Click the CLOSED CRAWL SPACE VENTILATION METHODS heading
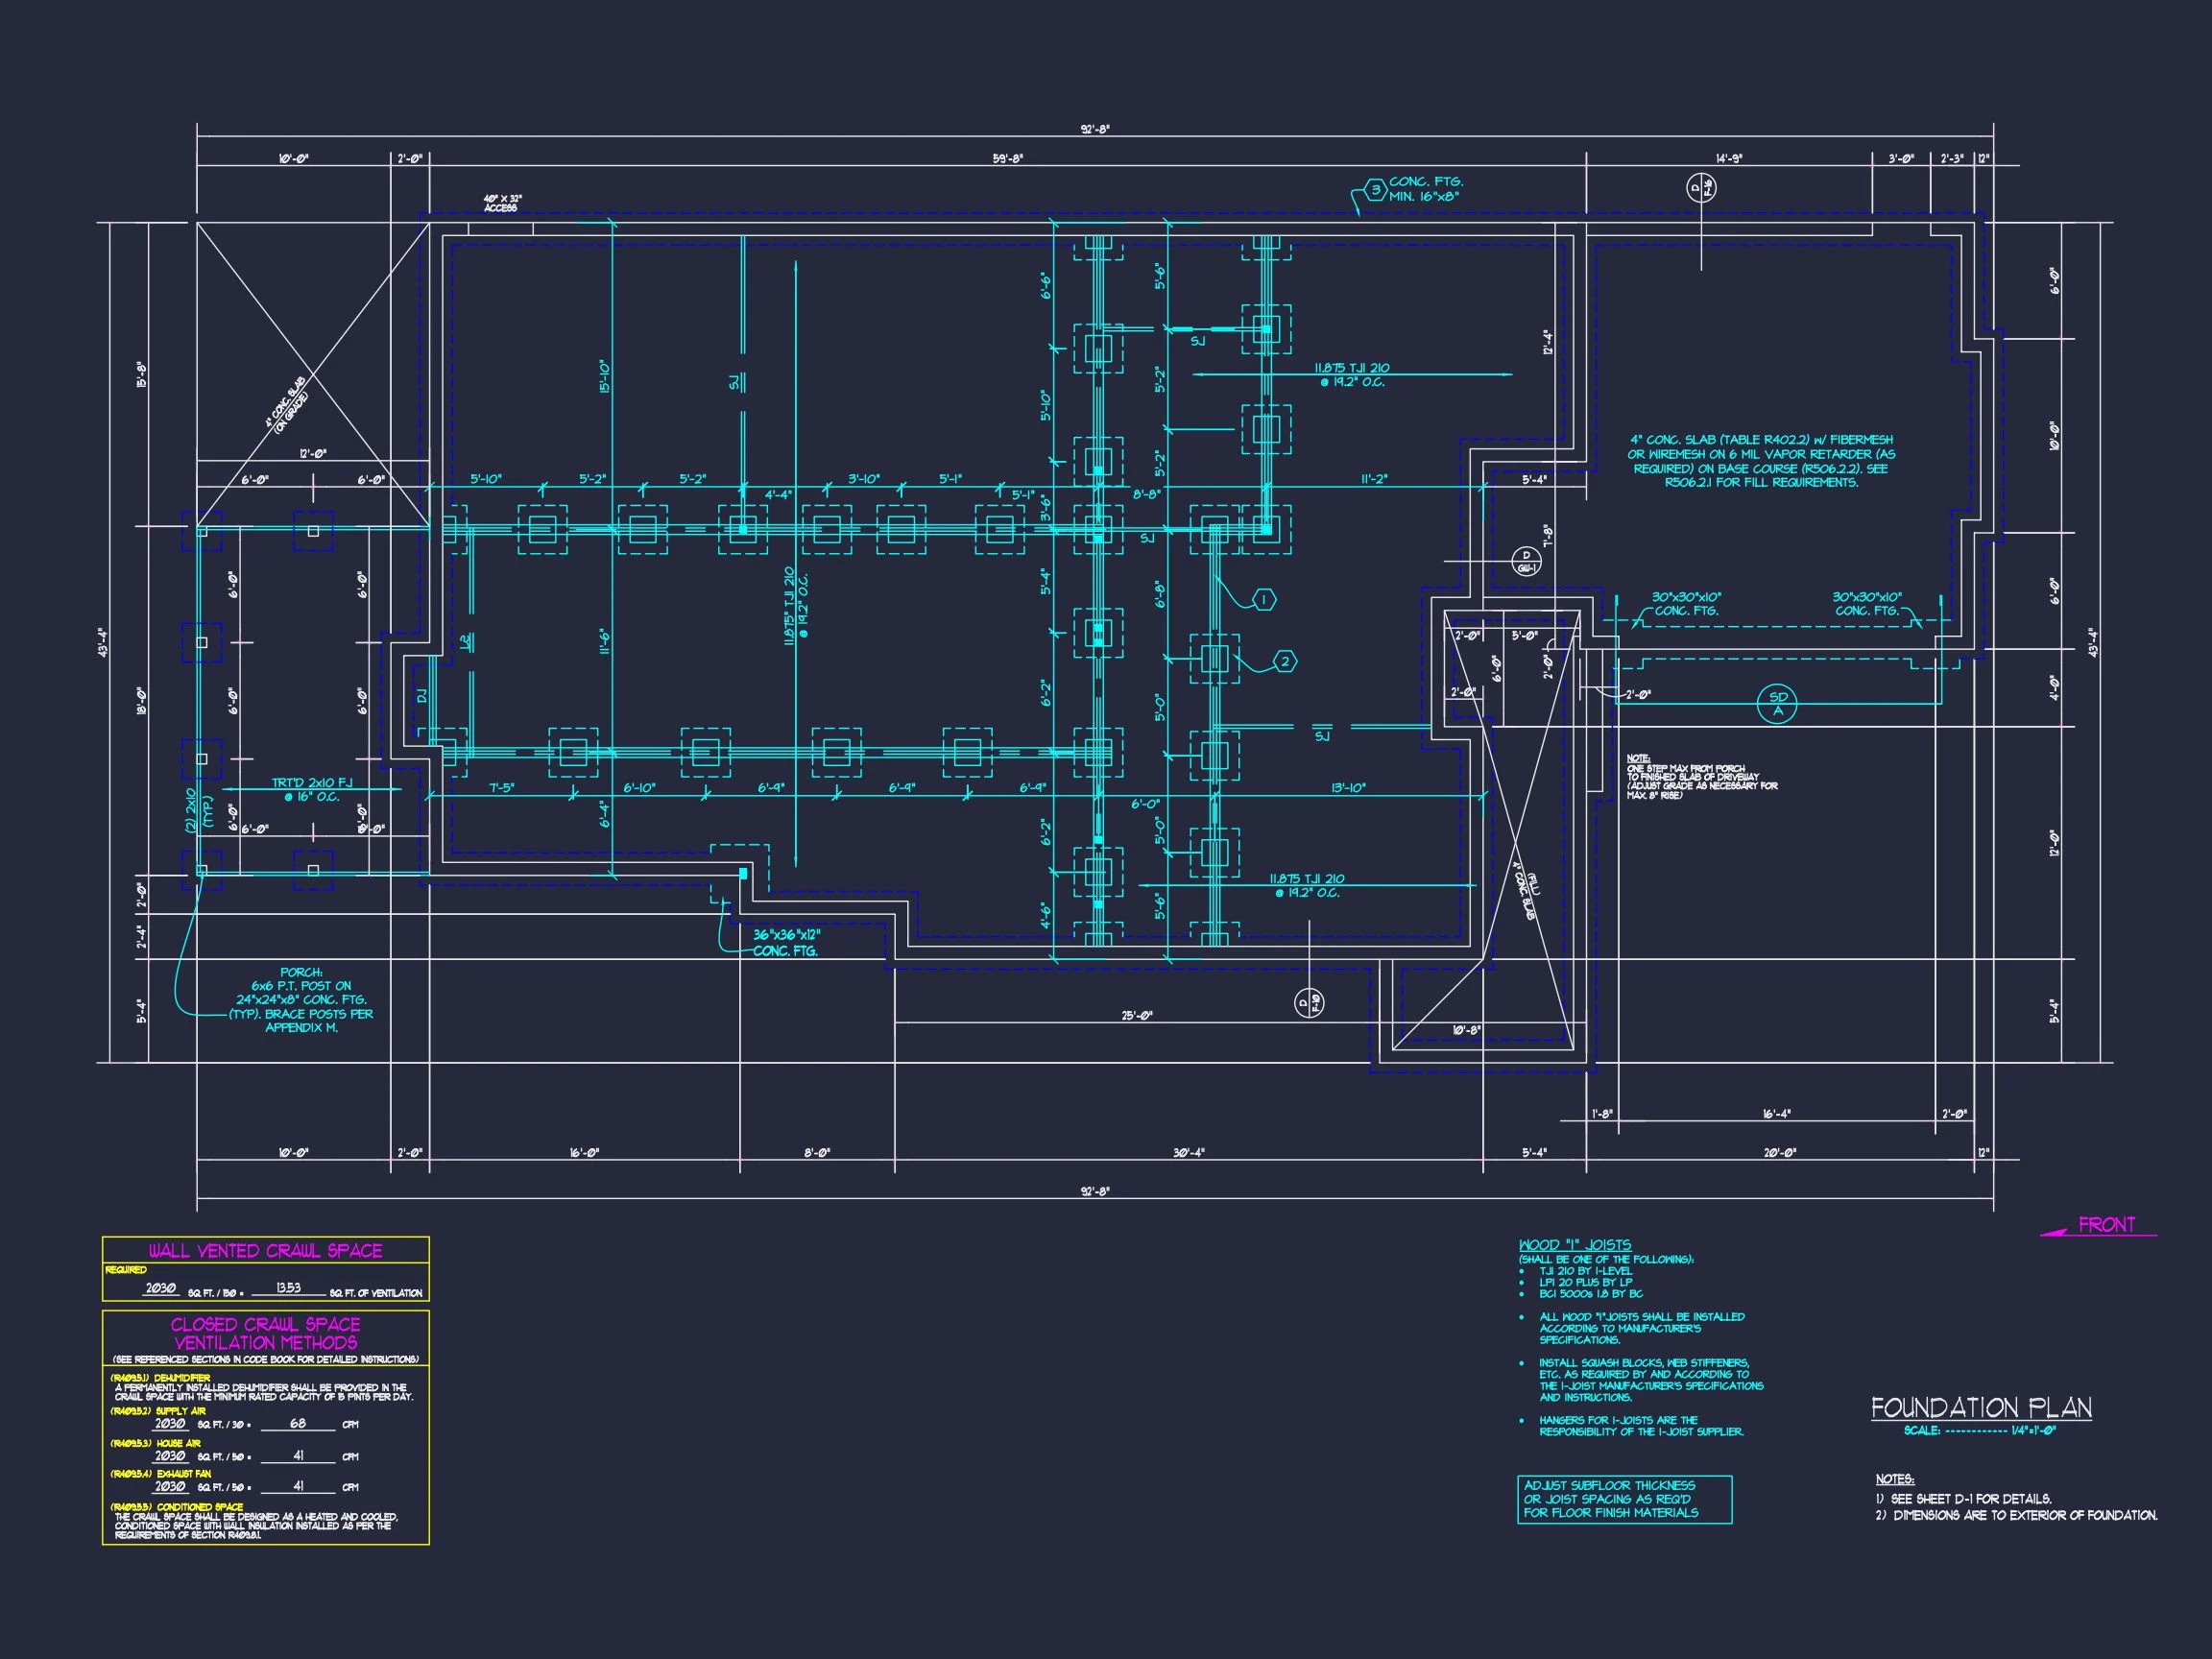Screen dimensions: 2212x1659 click(x=265, y=1333)
